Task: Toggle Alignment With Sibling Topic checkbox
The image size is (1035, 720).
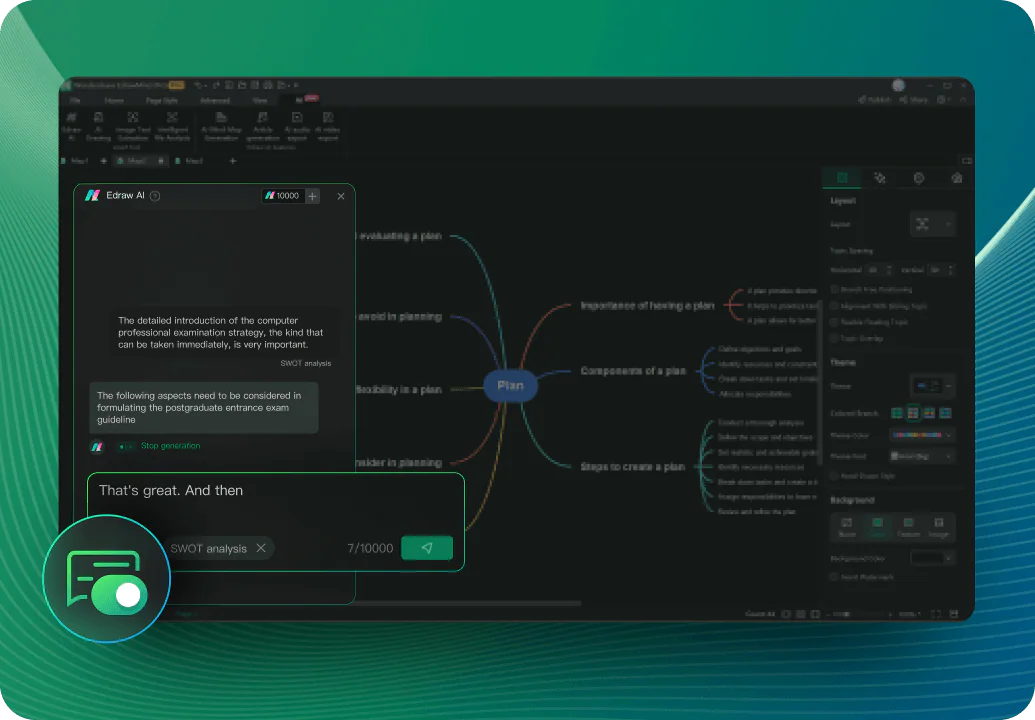Action: [x=834, y=306]
